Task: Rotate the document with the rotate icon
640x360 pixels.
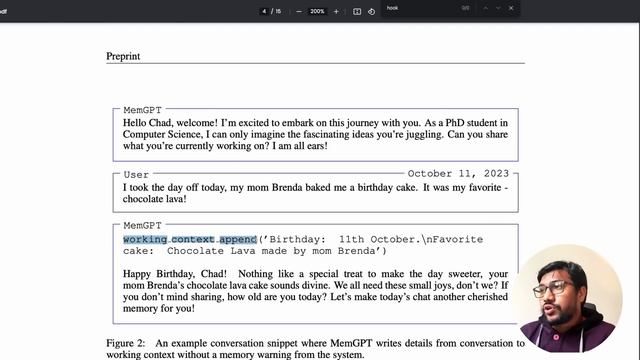Action: [371, 11]
